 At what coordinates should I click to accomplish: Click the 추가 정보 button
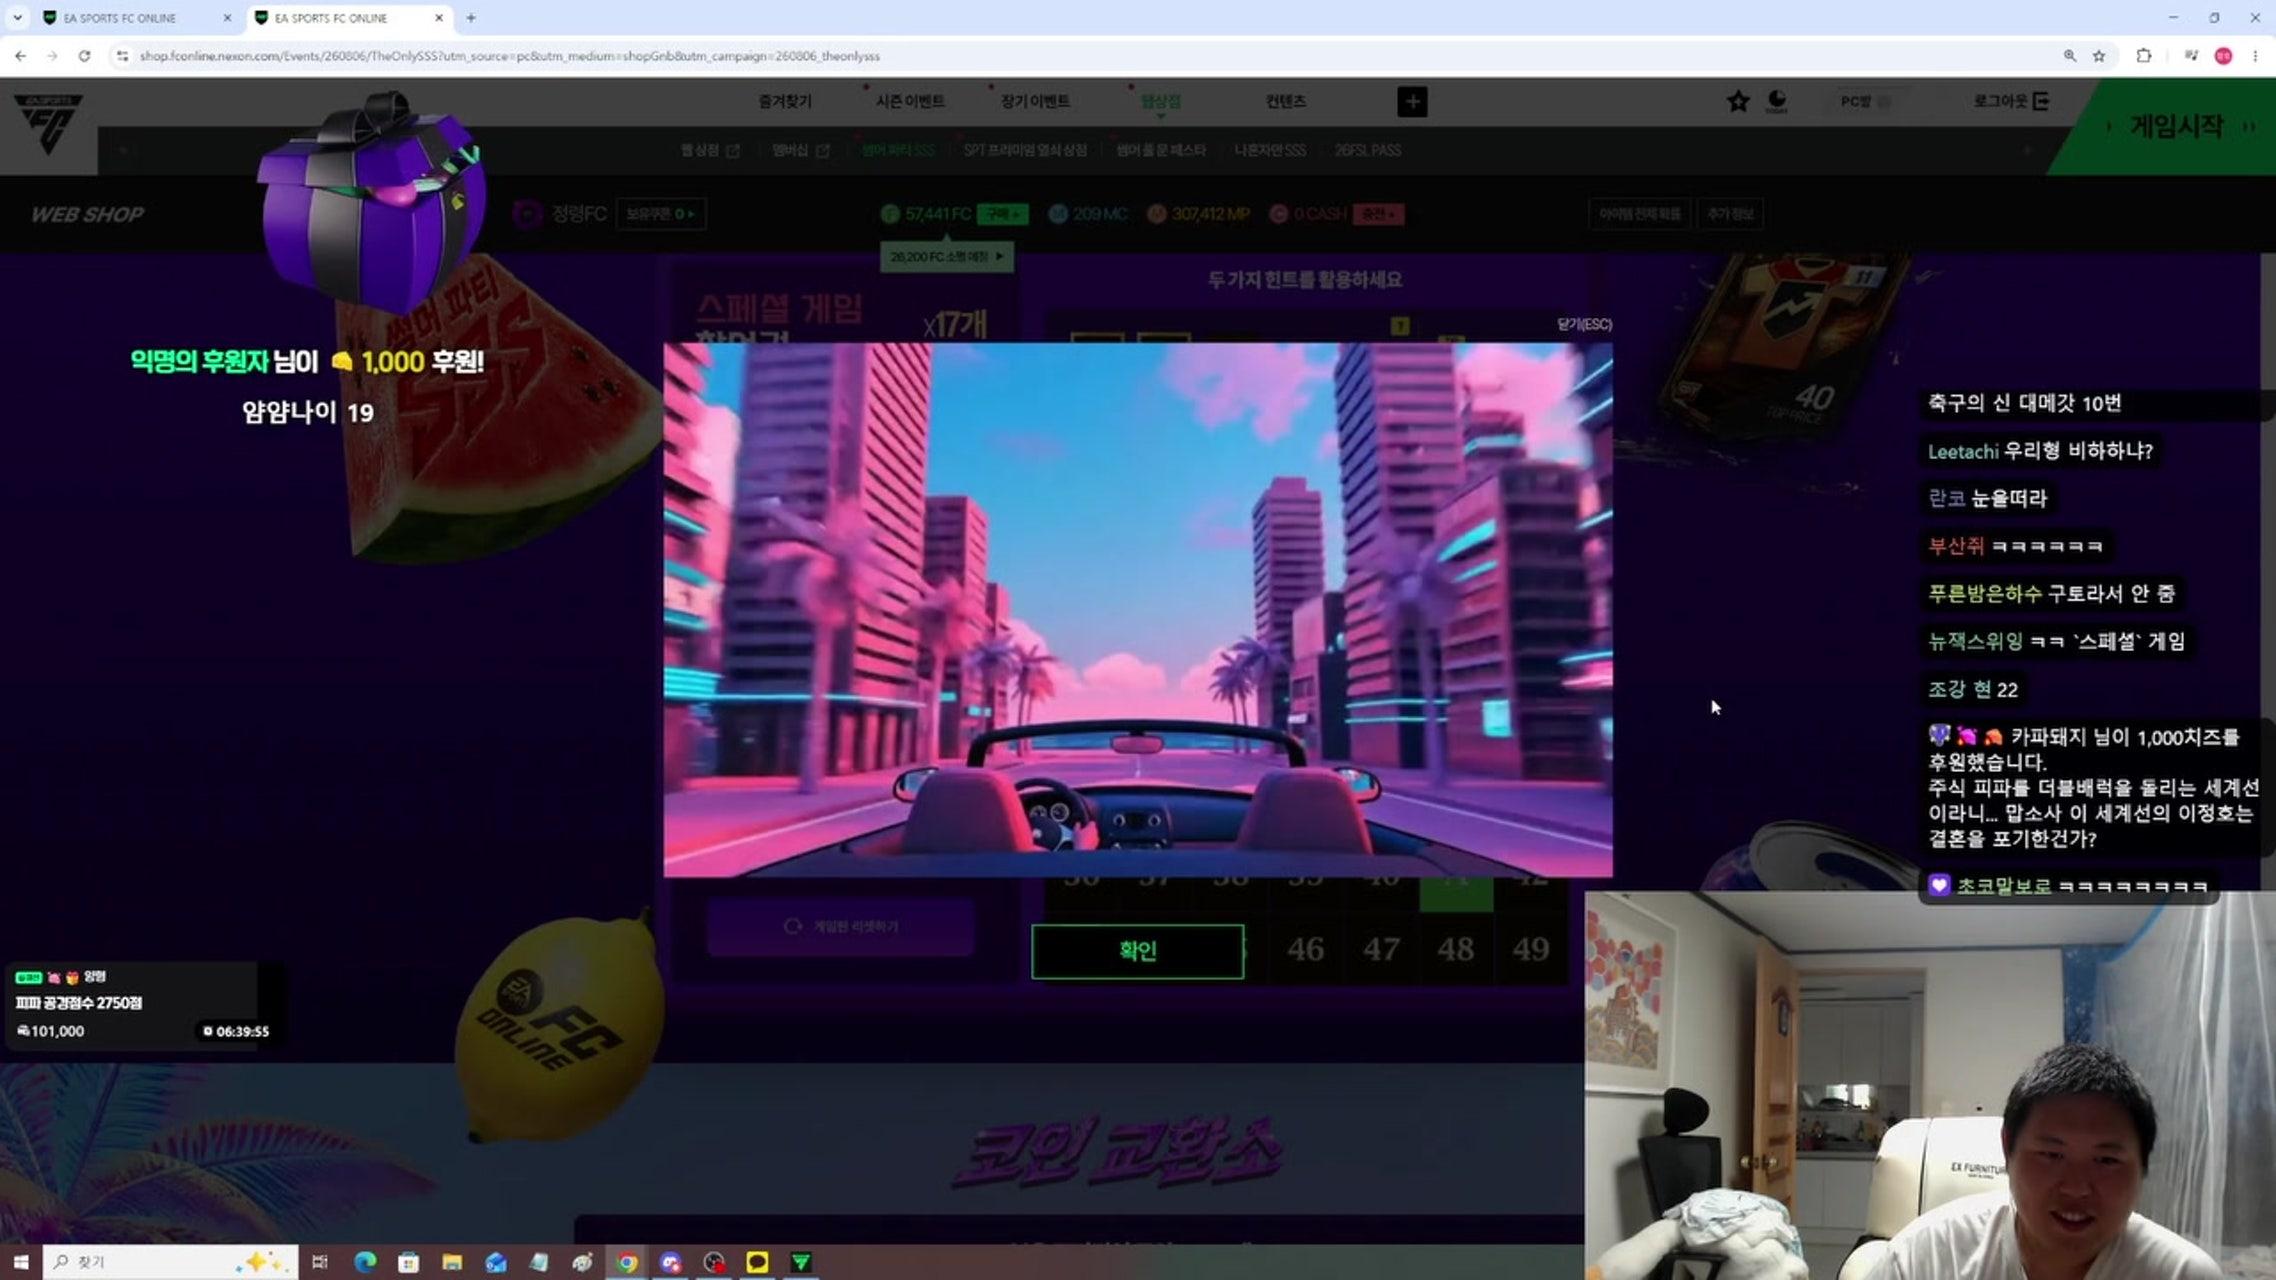[x=1730, y=214]
